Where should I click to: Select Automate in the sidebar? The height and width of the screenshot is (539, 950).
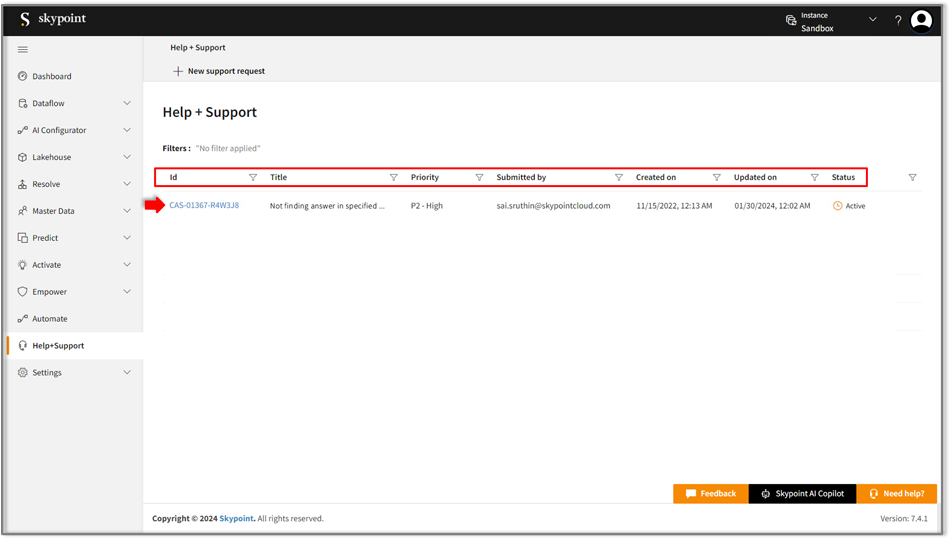tap(50, 319)
